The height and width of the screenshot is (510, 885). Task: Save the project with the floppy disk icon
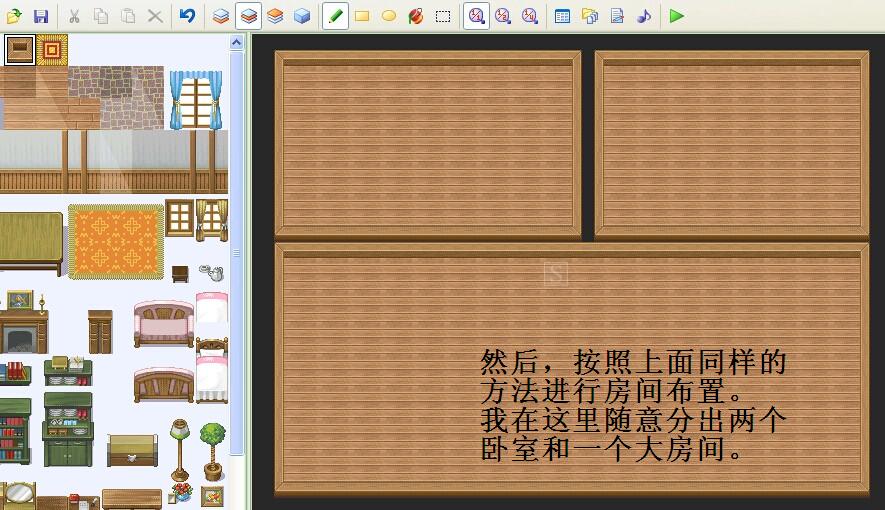tap(41, 16)
